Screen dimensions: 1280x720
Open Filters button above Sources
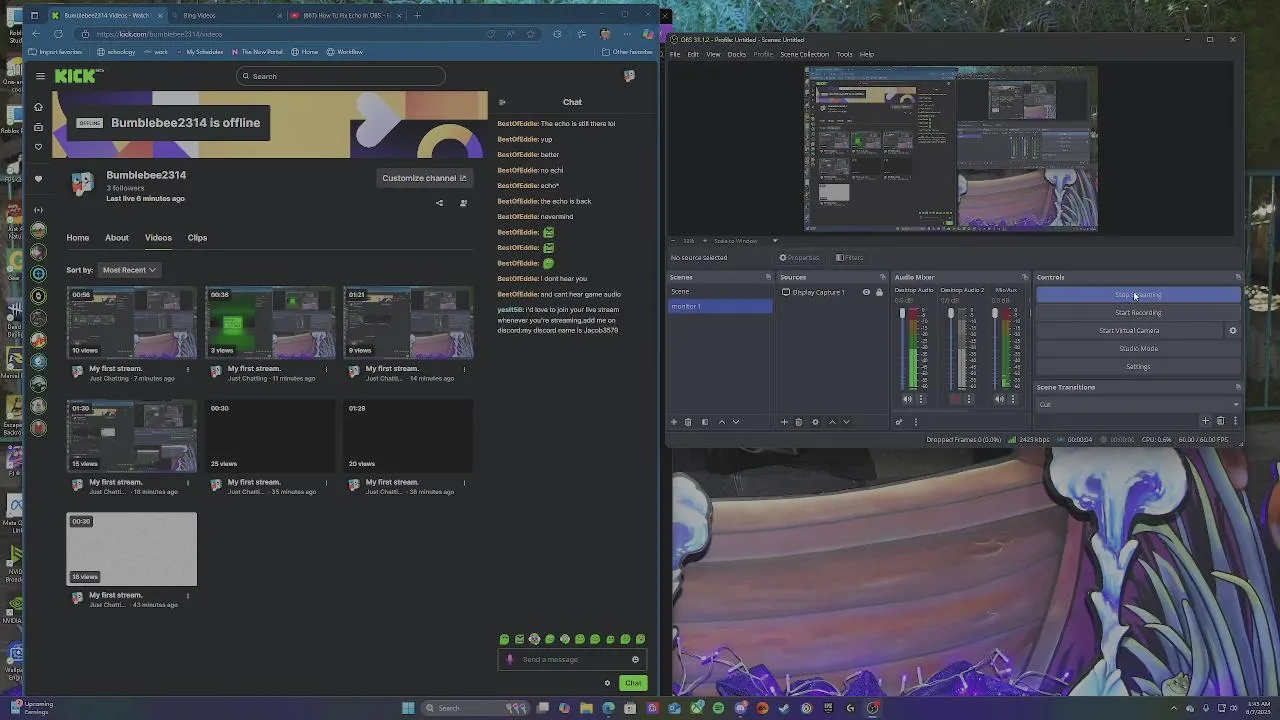(x=850, y=258)
